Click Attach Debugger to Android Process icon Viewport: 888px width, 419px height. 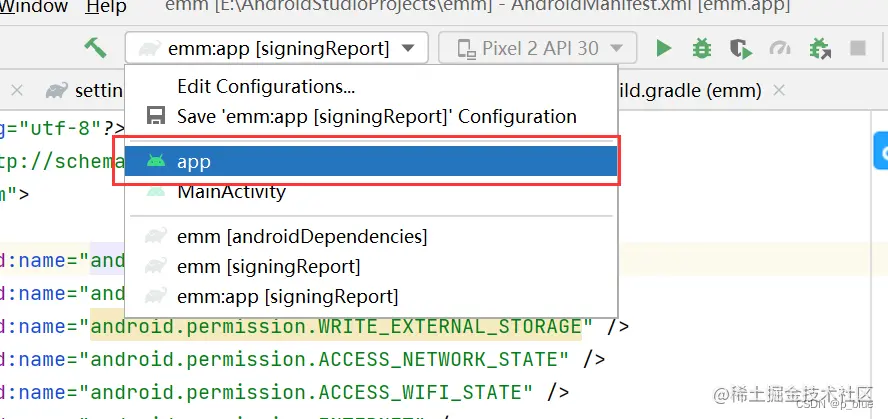click(x=820, y=49)
